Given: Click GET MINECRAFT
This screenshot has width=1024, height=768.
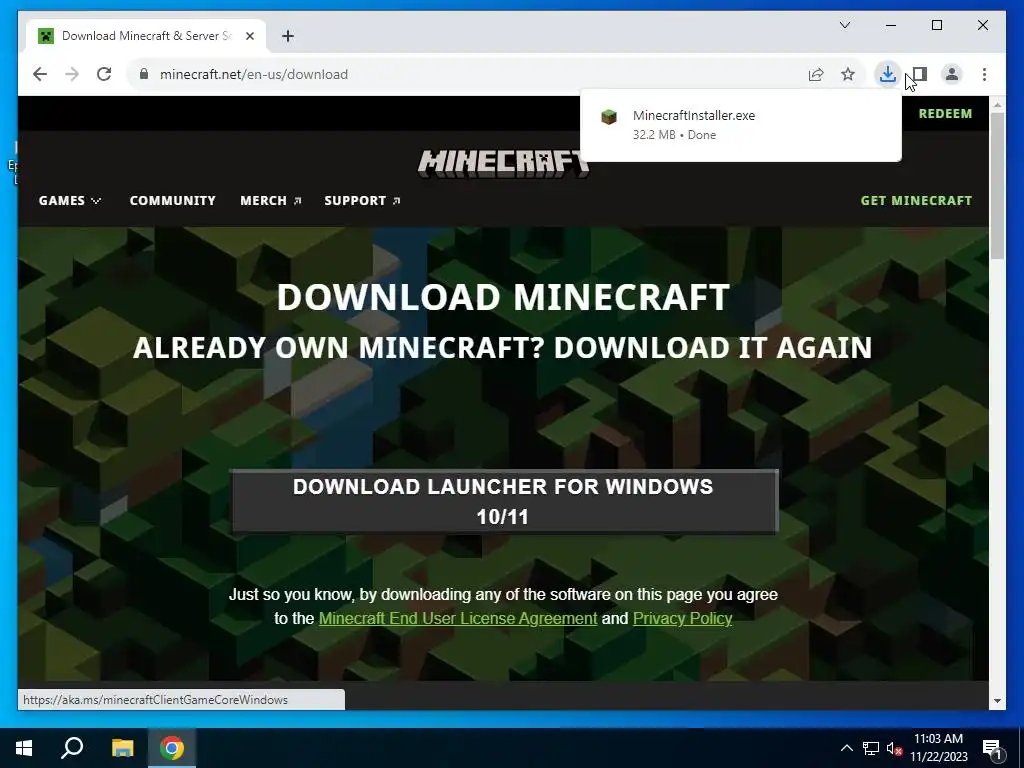Looking at the screenshot, I should 916,200.
